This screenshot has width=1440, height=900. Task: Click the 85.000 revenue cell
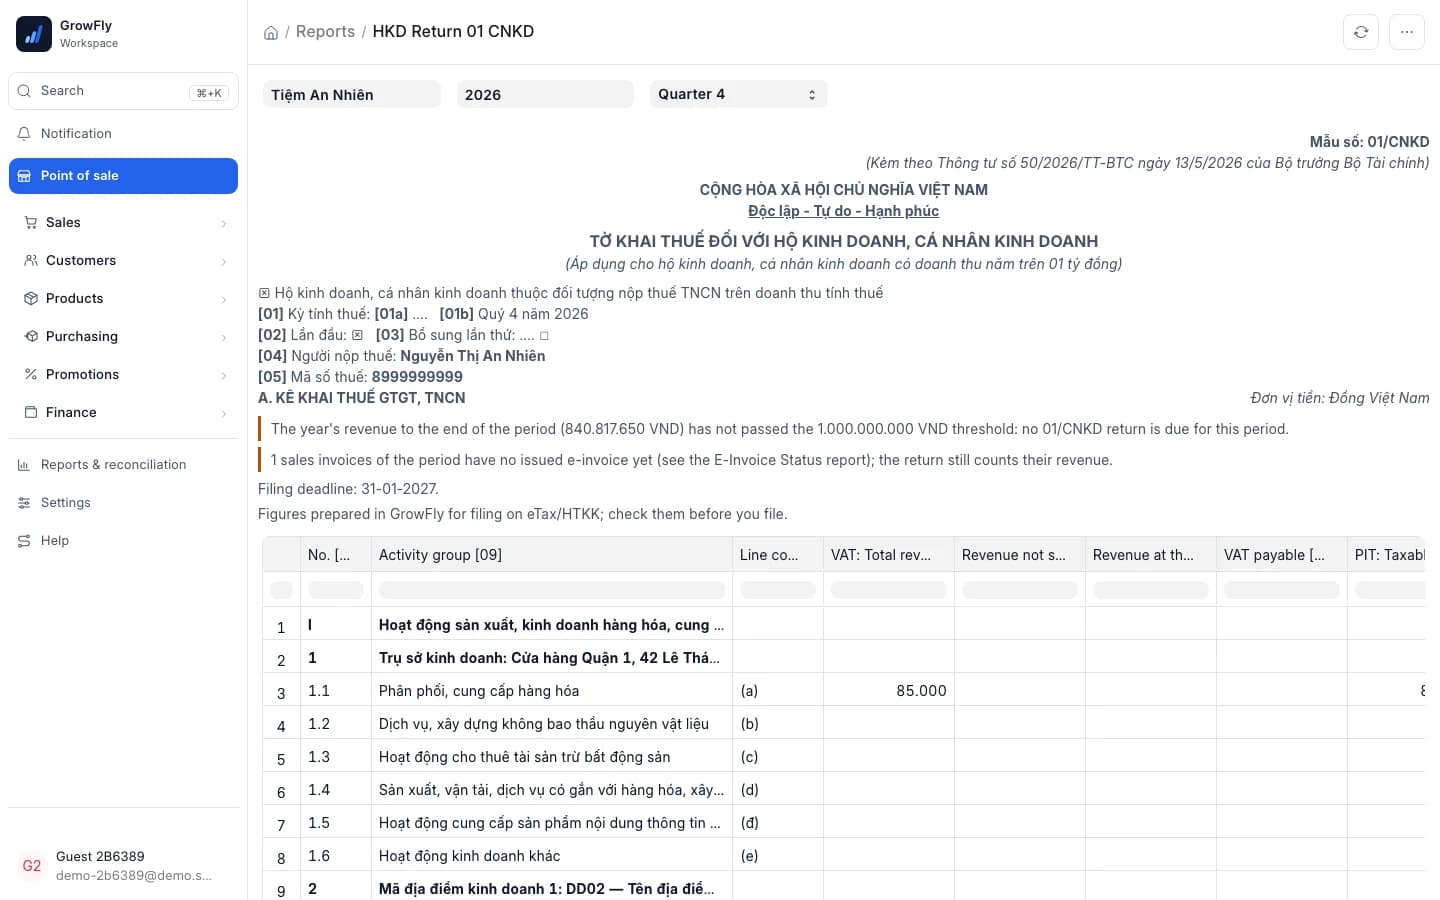pyautogui.click(x=888, y=691)
